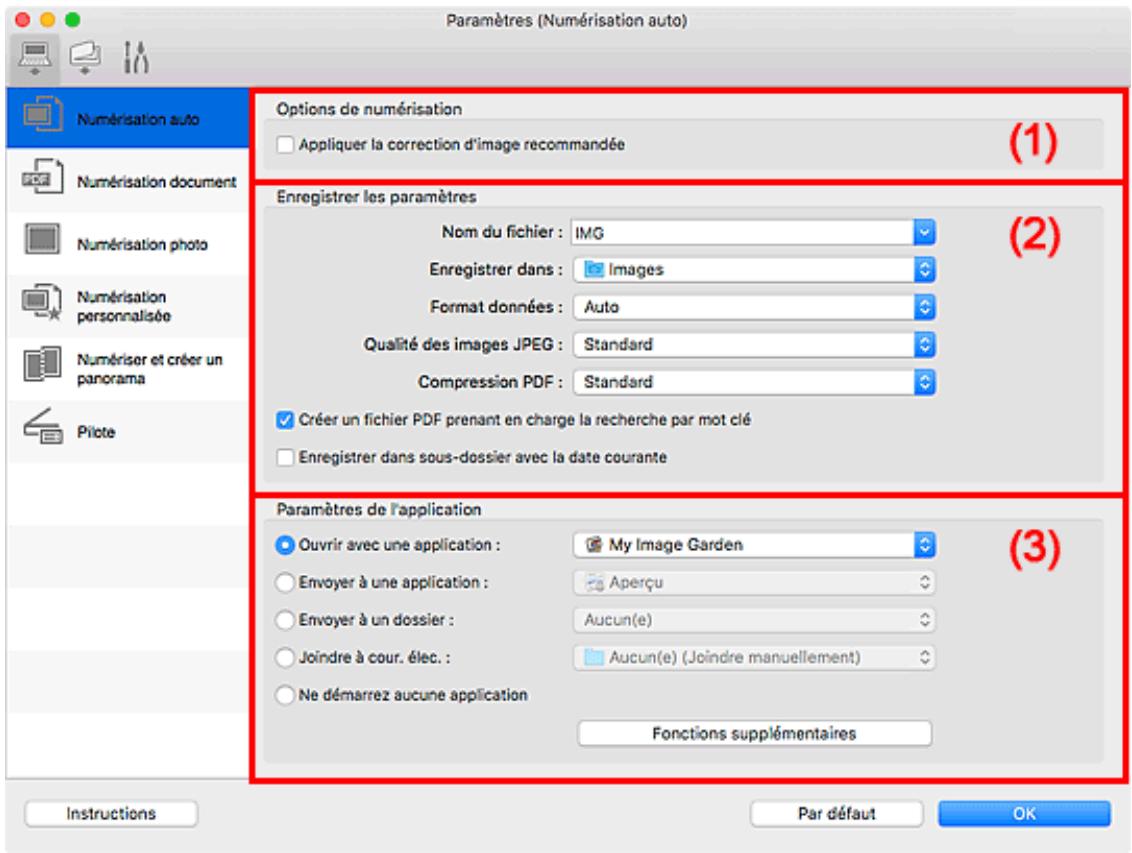The height and width of the screenshot is (853, 1132).
Task: Select Numérisation personnalisée in the sidebar
Action: click(128, 306)
